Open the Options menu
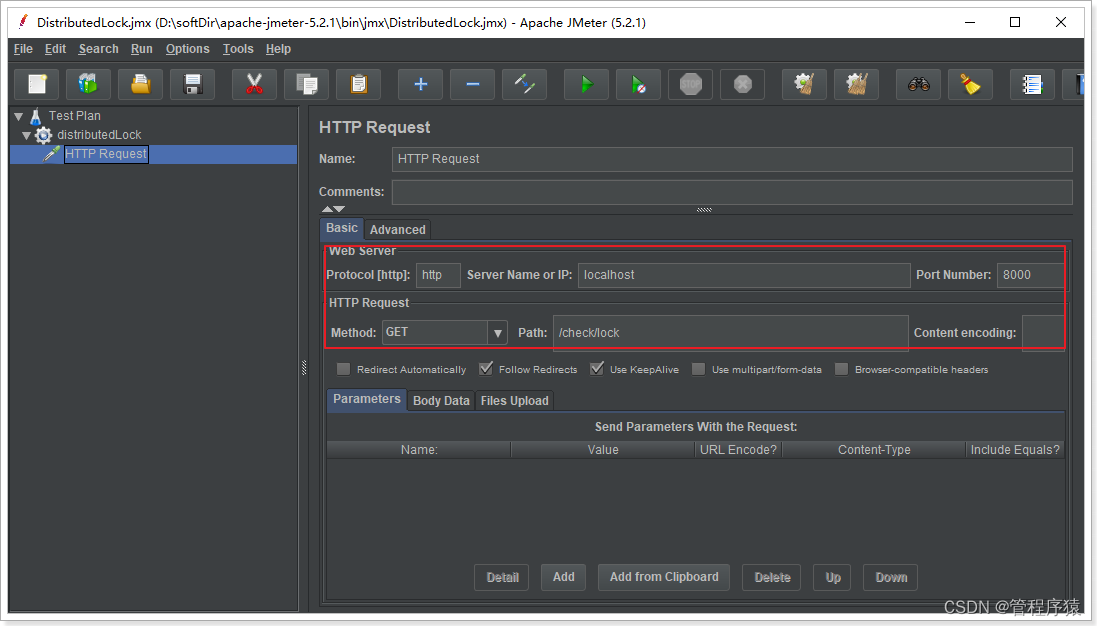 (187, 49)
